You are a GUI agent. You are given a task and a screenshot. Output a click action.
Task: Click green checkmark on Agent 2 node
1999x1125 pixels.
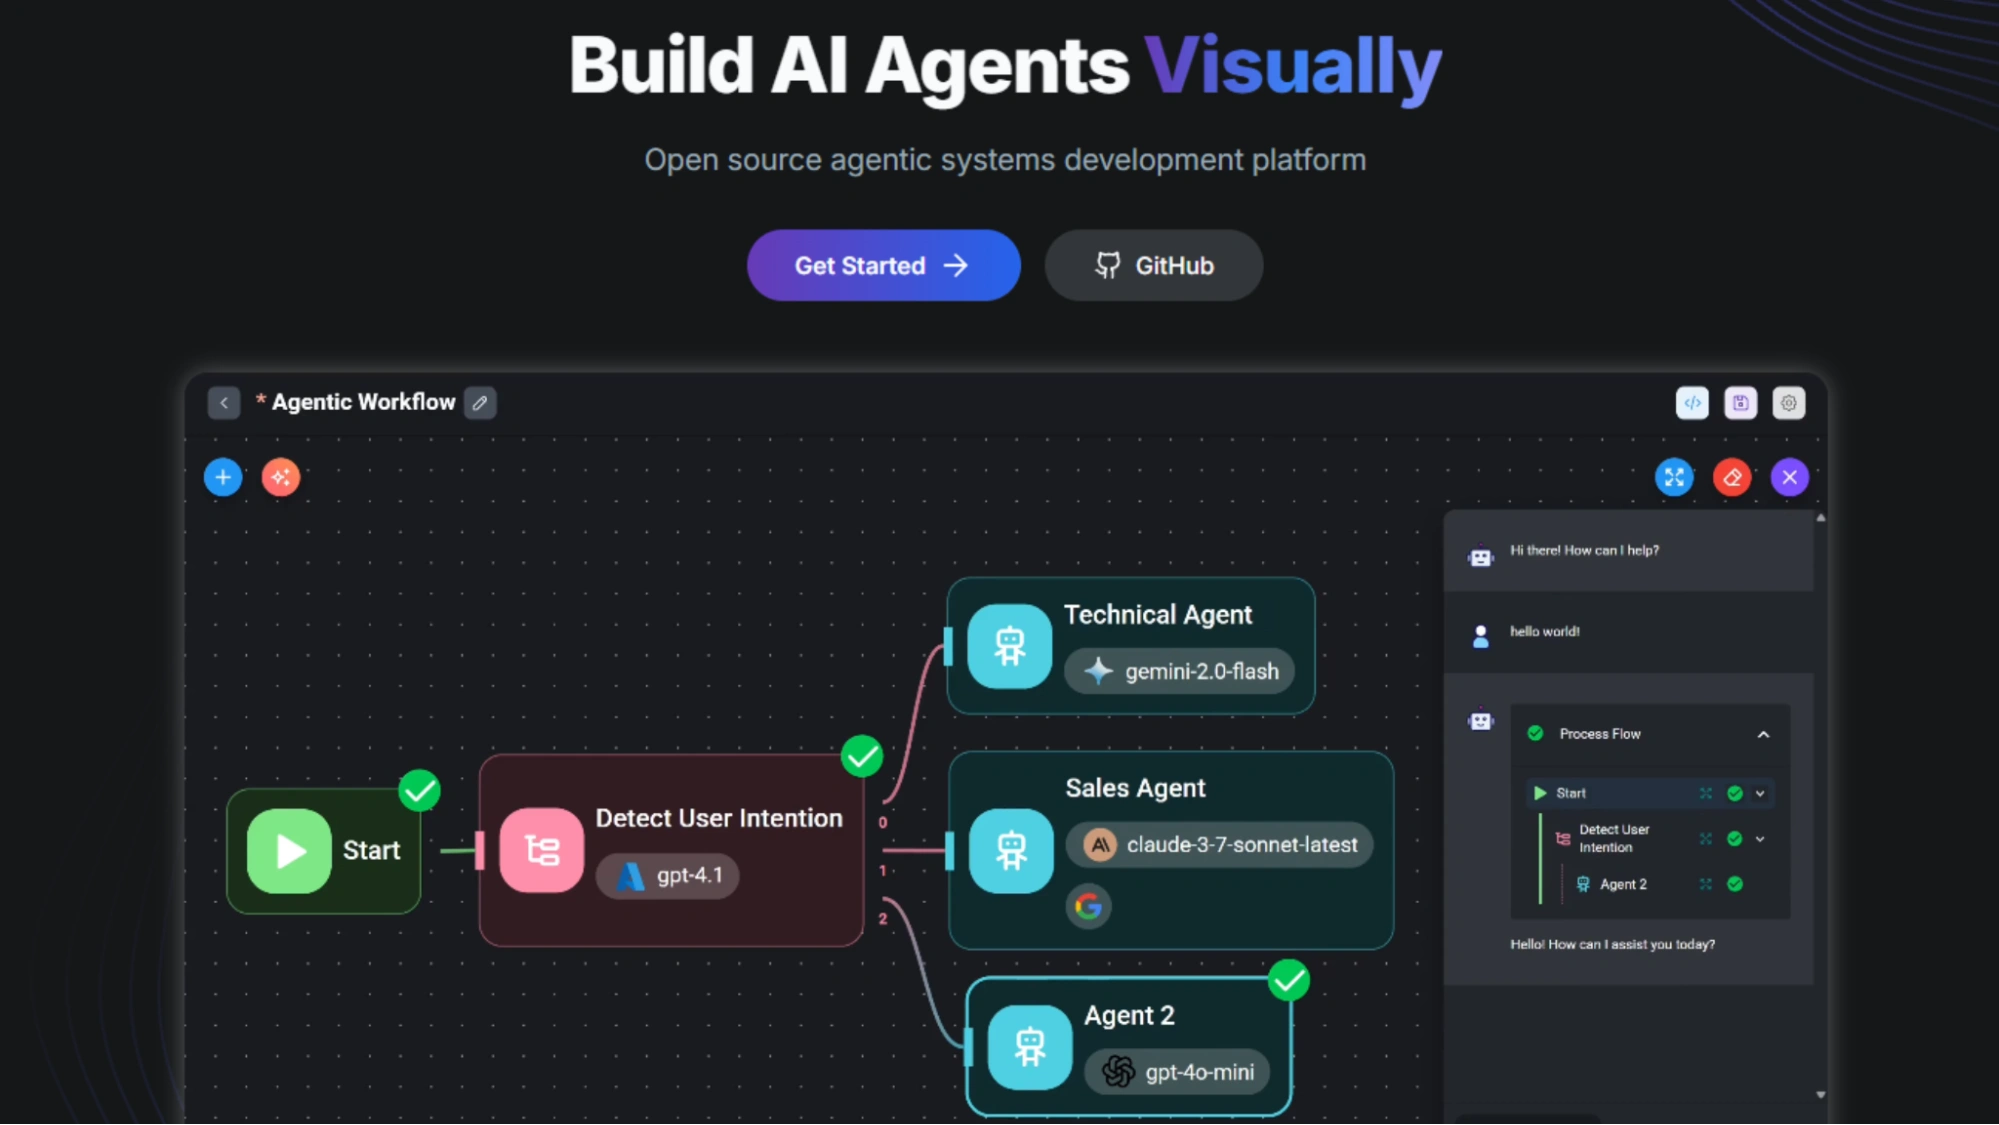(x=1289, y=980)
